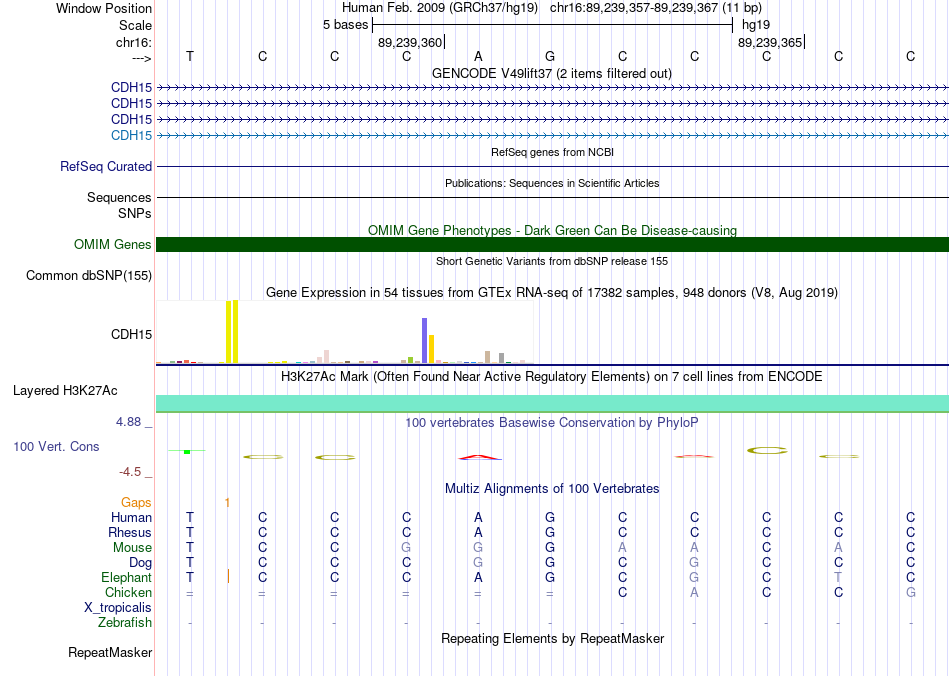
Task: Click the Layered H3K27Ac label
Action: pyautogui.click(x=65, y=391)
